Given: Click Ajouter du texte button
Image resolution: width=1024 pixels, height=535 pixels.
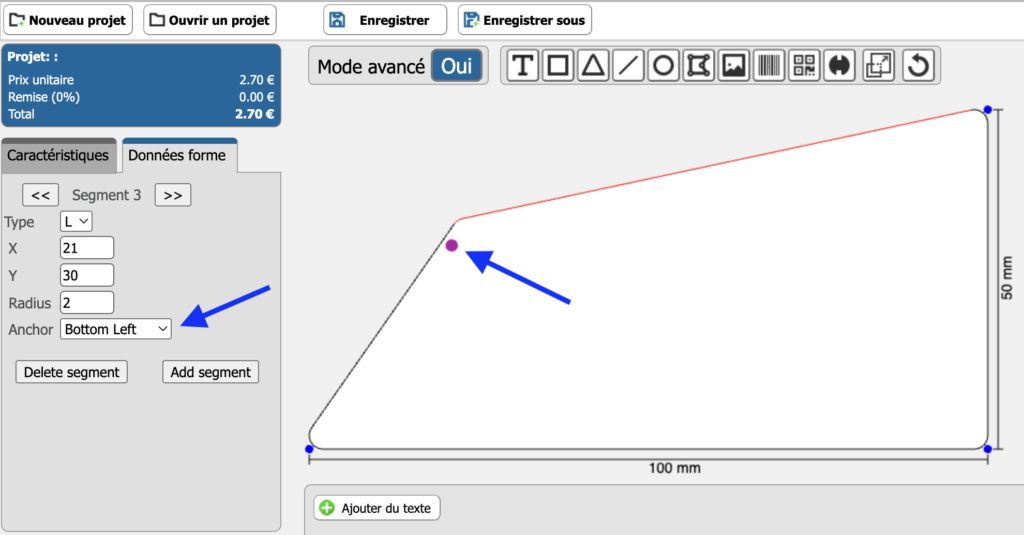Looking at the screenshot, I should coord(377,508).
